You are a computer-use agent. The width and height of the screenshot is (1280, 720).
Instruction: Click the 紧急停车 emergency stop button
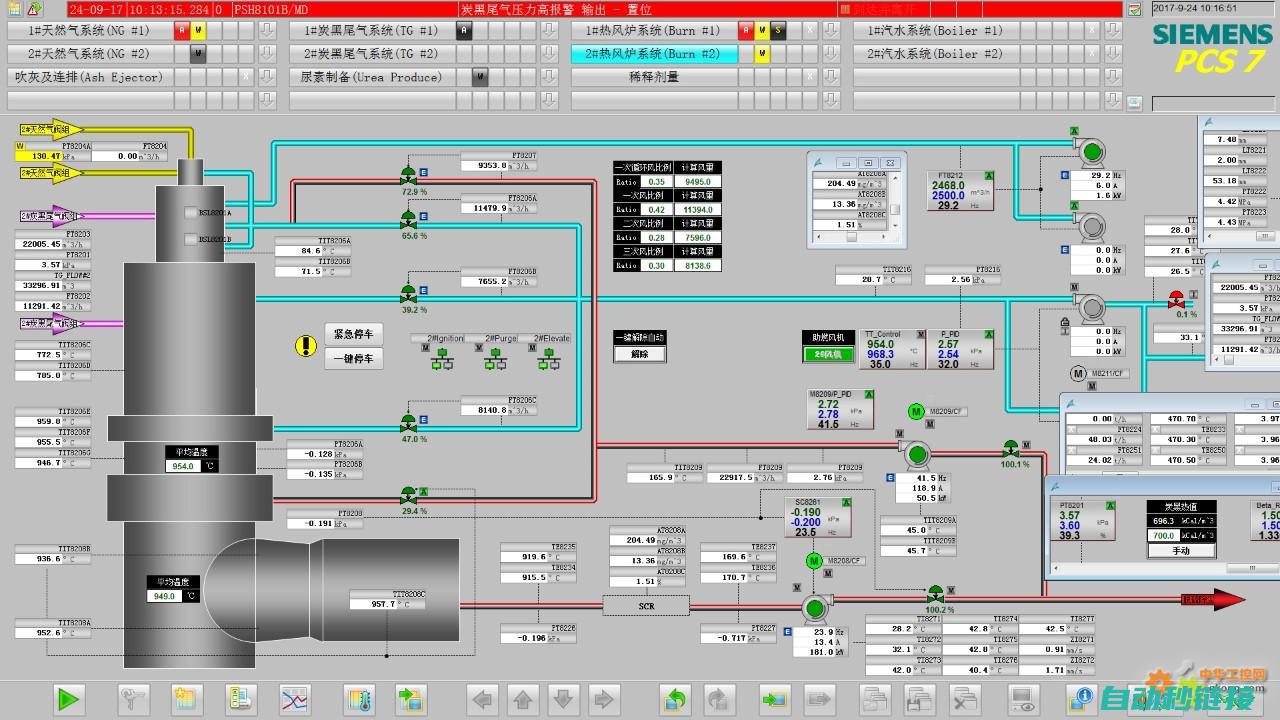353,334
